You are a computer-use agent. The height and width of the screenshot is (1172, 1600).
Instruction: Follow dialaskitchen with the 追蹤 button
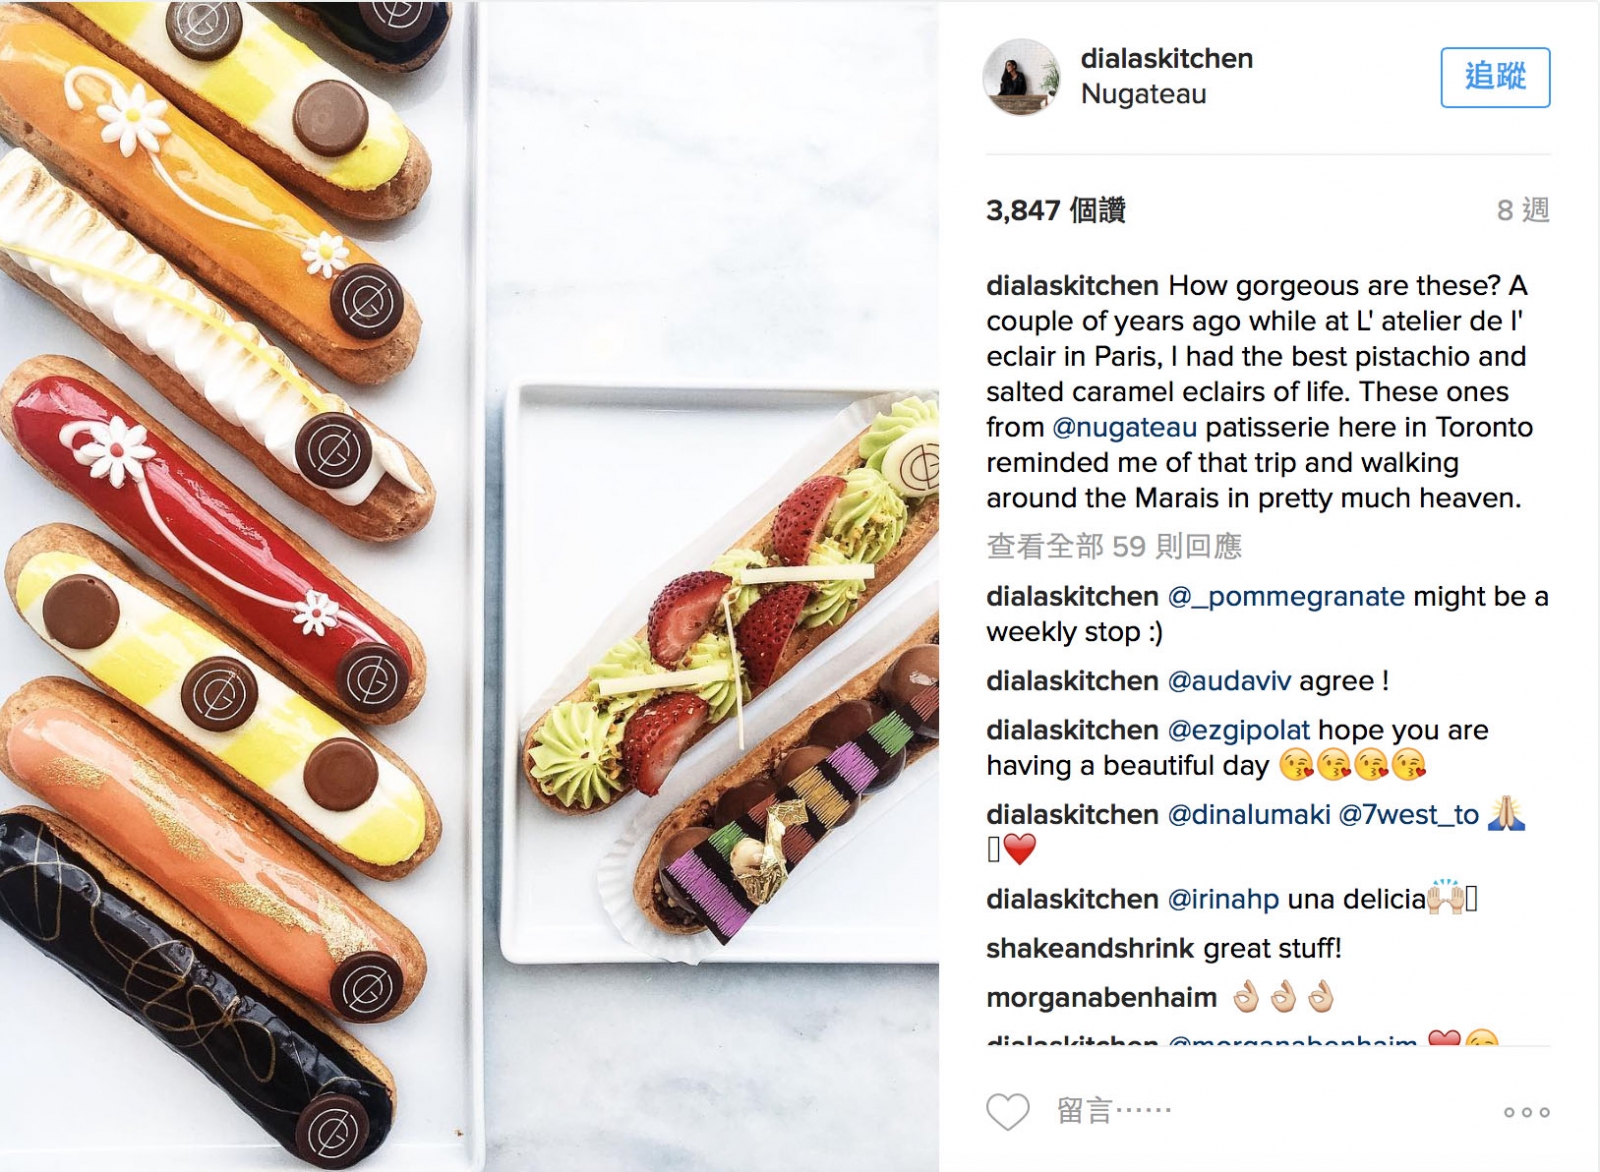1495,77
